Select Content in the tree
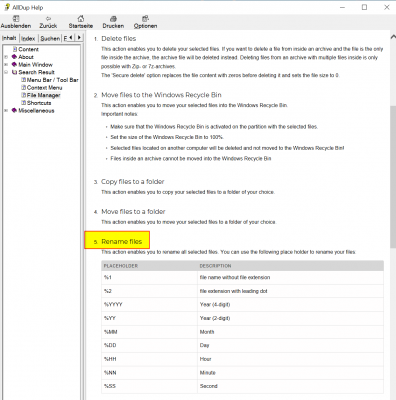Image resolution: width=396 pixels, height=400 pixels. [x=28, y=49]
